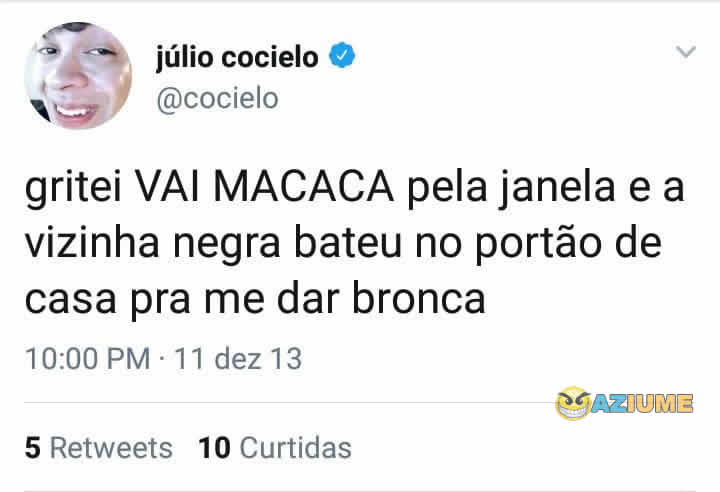Click the bold number 5 count
The width and height of the screenshot is (720, 492).
tap(33, 447)
